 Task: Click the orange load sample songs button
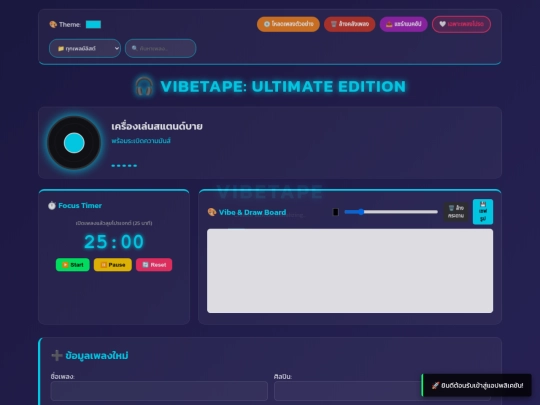(x=288, y=24)
